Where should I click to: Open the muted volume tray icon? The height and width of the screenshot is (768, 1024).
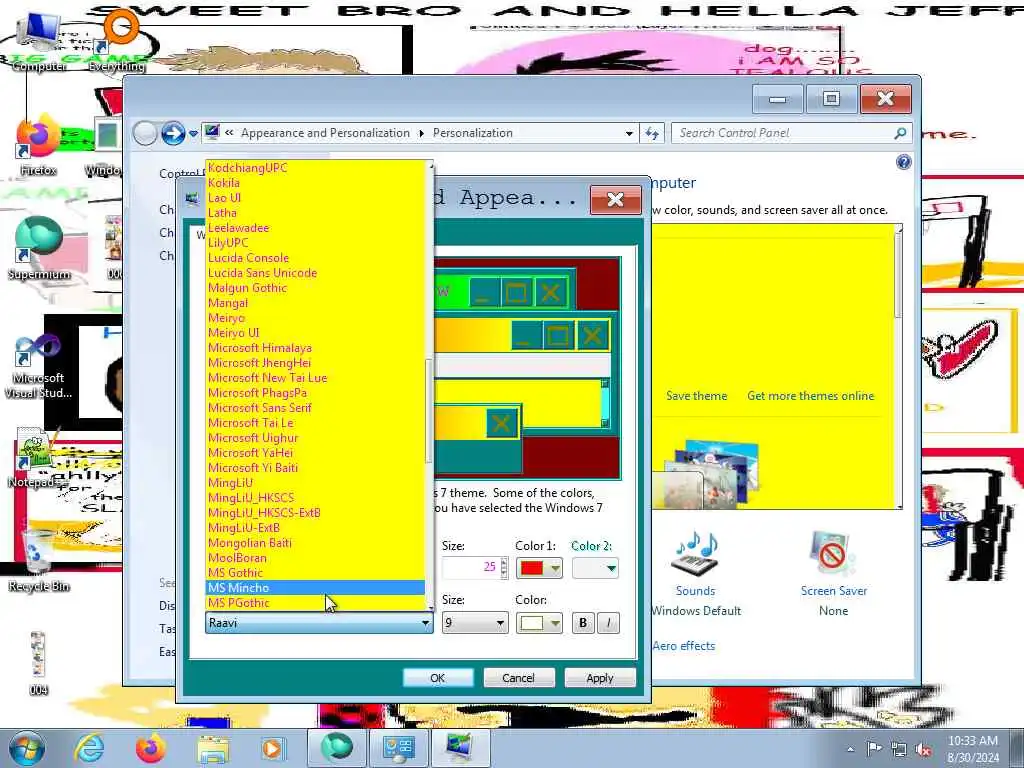(924, 750)
